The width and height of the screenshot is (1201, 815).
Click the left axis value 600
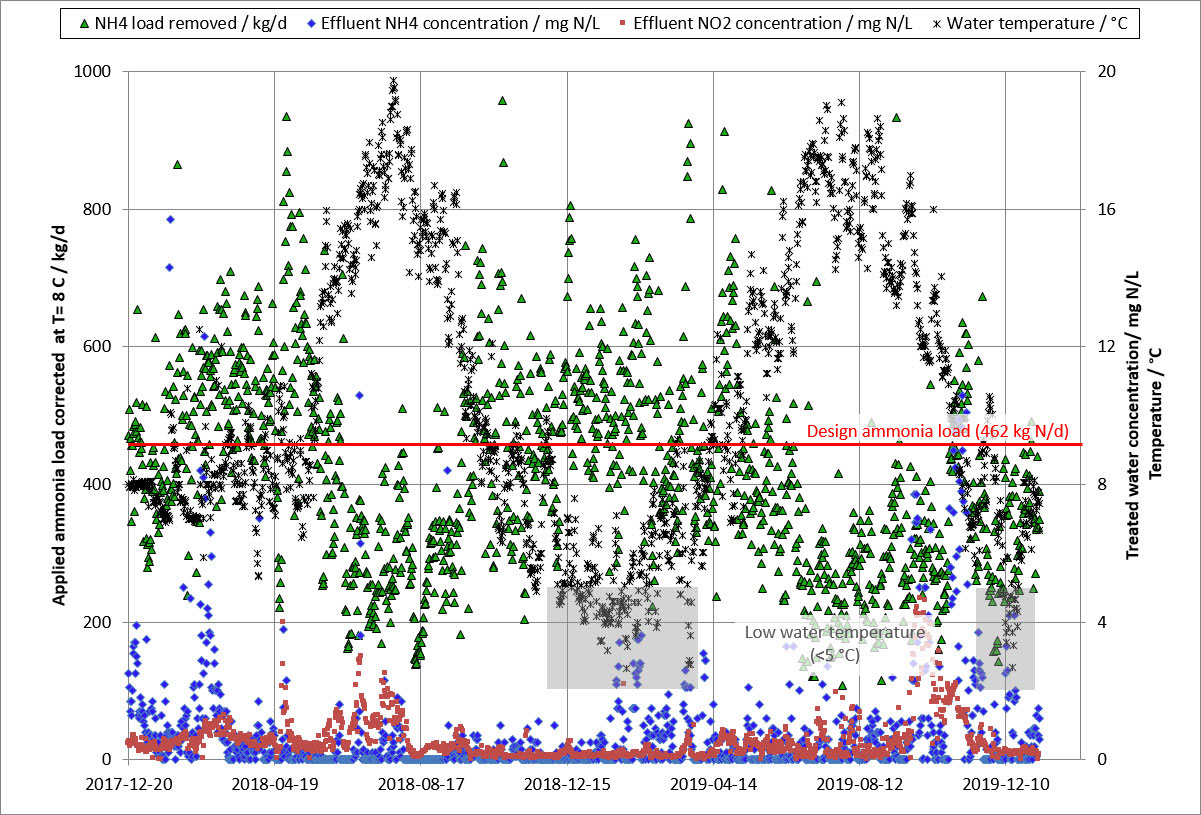[98, 347]
